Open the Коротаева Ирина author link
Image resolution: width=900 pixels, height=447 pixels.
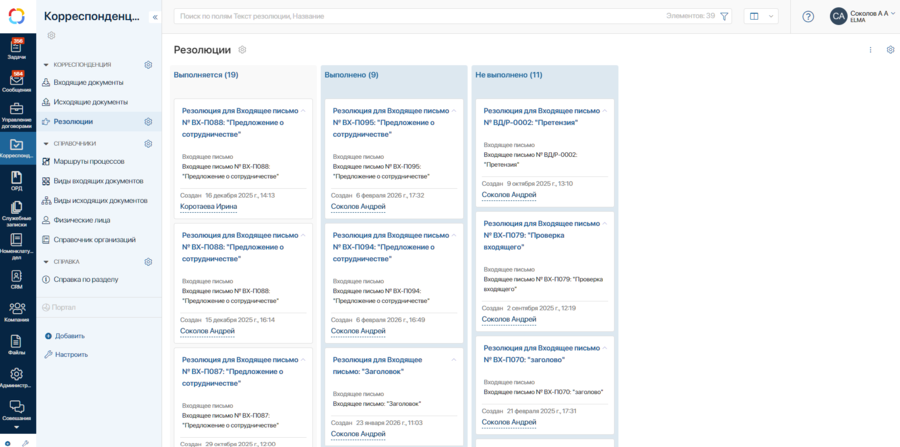(209, 207)
